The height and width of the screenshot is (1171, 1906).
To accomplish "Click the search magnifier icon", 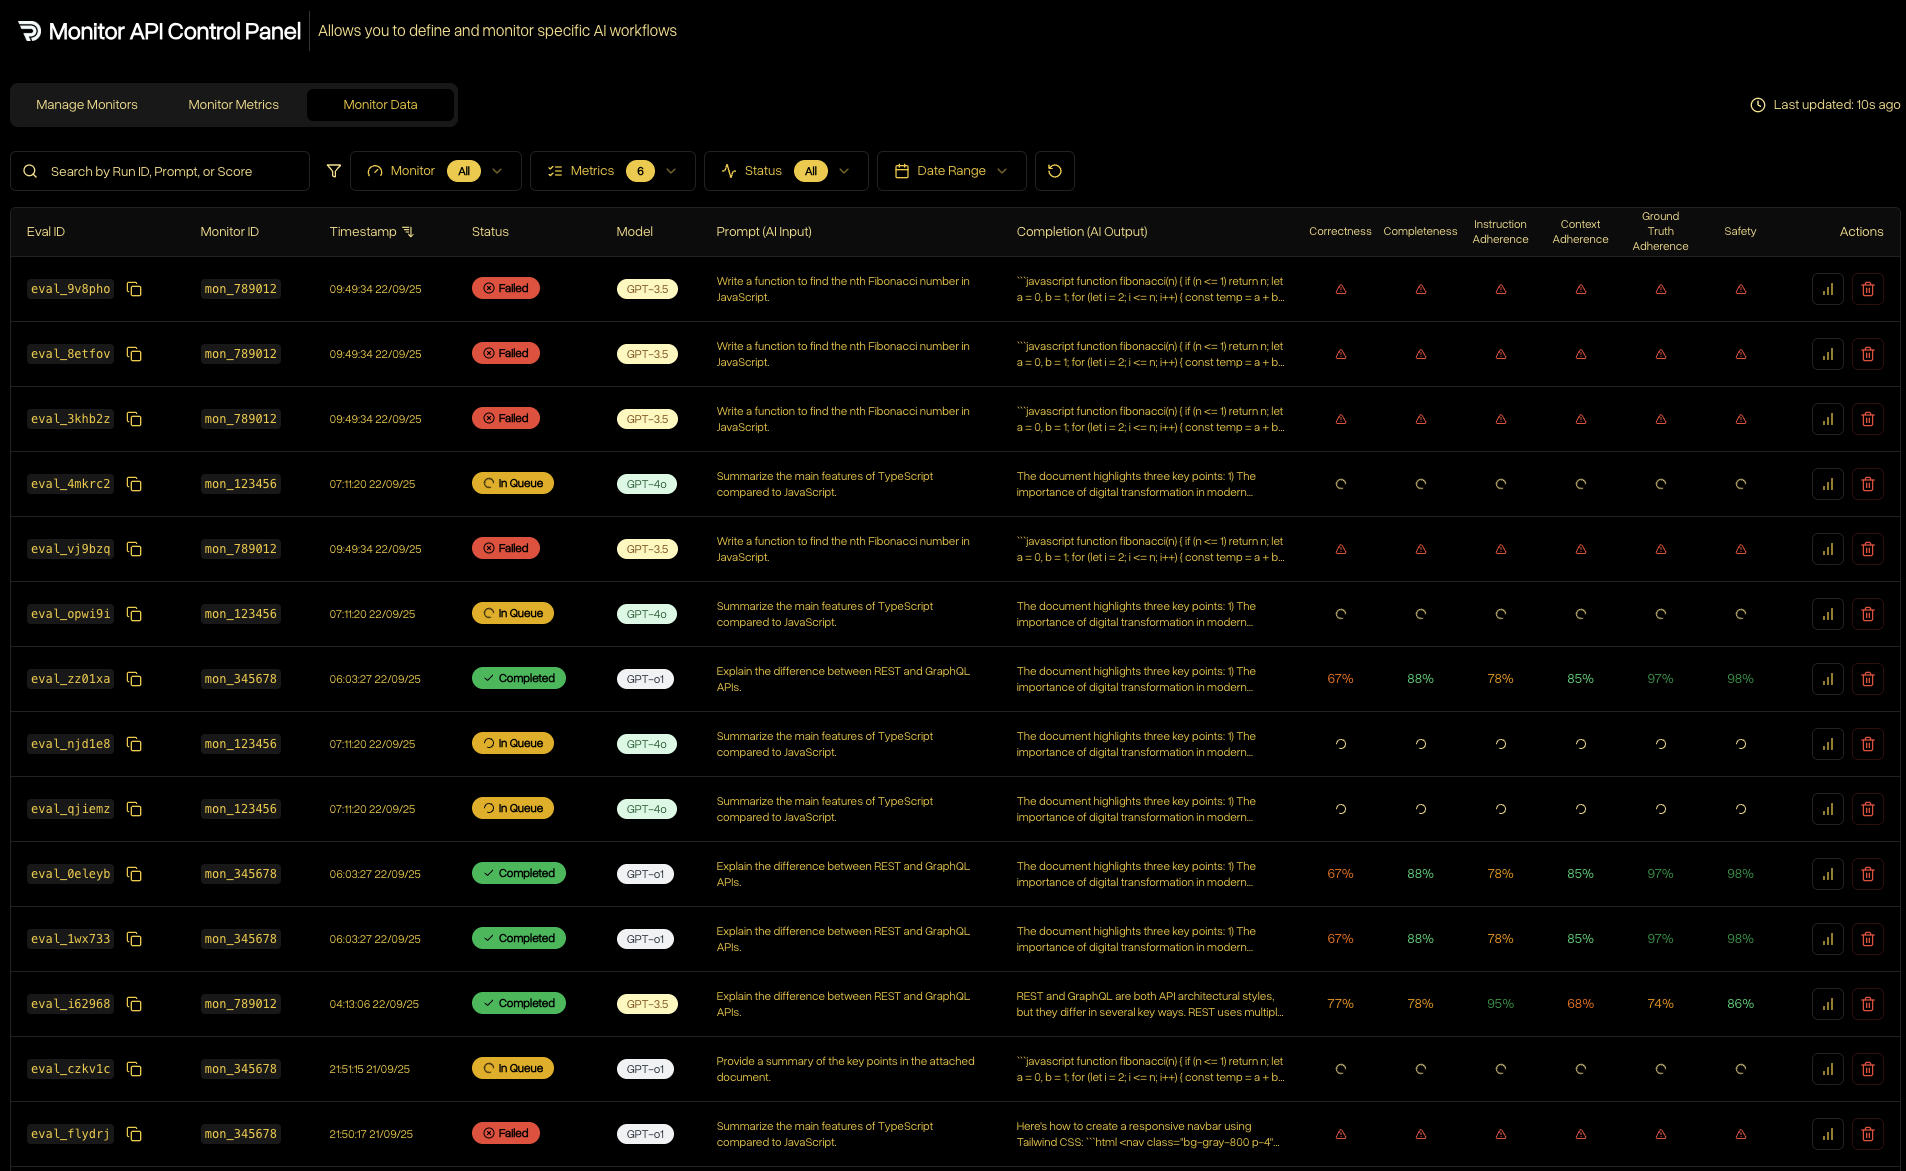I will (x=31, y=171).
